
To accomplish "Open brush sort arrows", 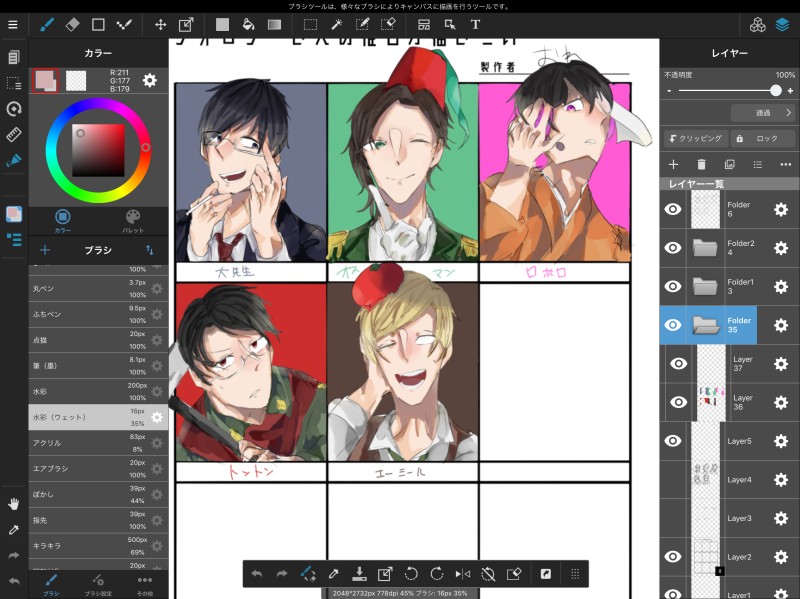I will coord(149,250).
